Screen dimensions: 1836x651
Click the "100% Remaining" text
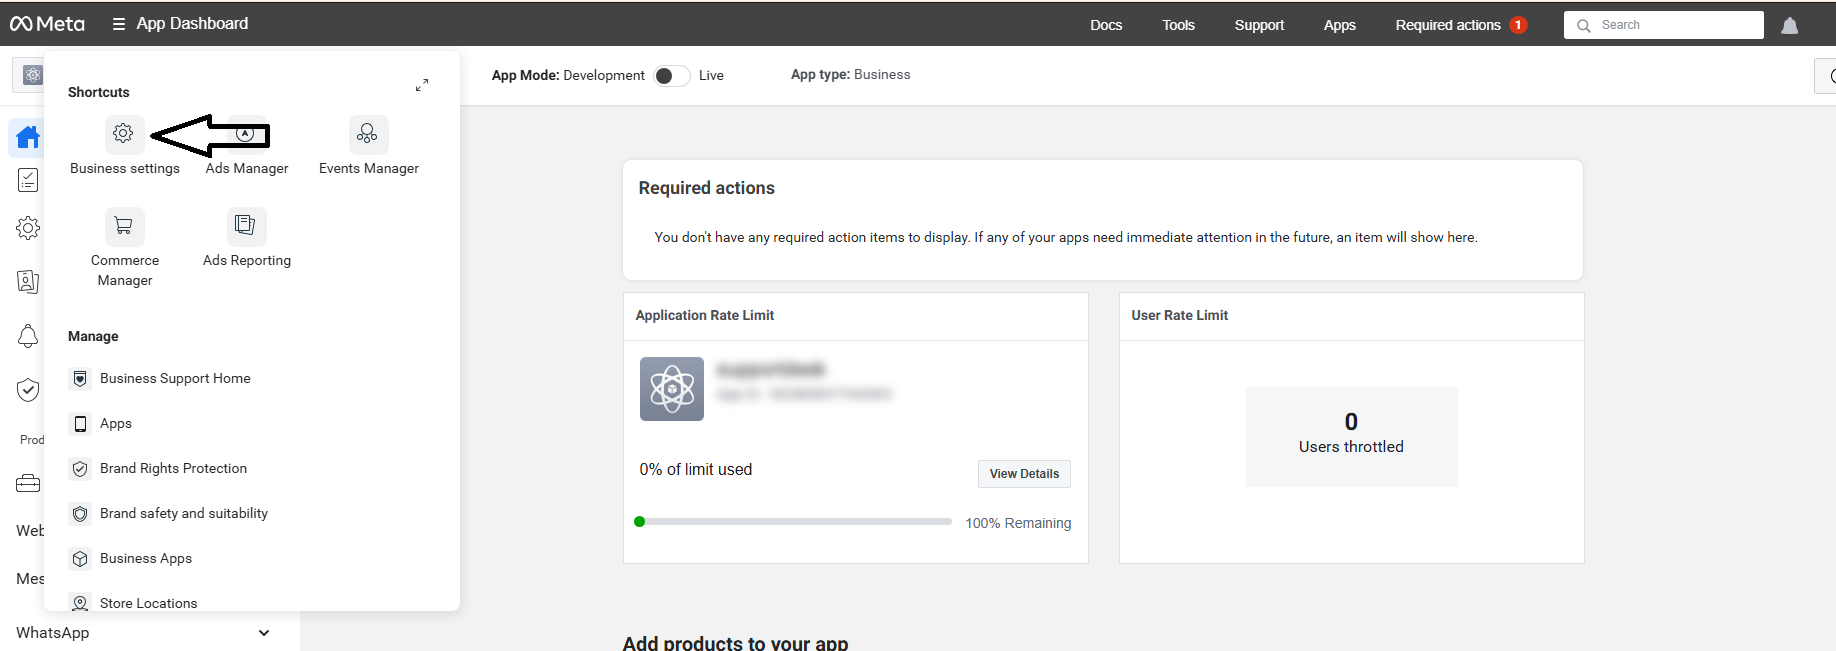pos(1018,523)
